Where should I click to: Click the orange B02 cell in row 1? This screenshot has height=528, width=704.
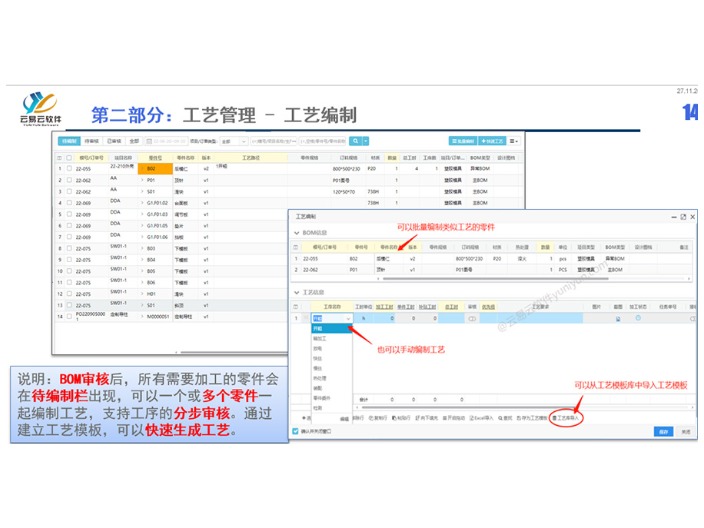point(155,169)
